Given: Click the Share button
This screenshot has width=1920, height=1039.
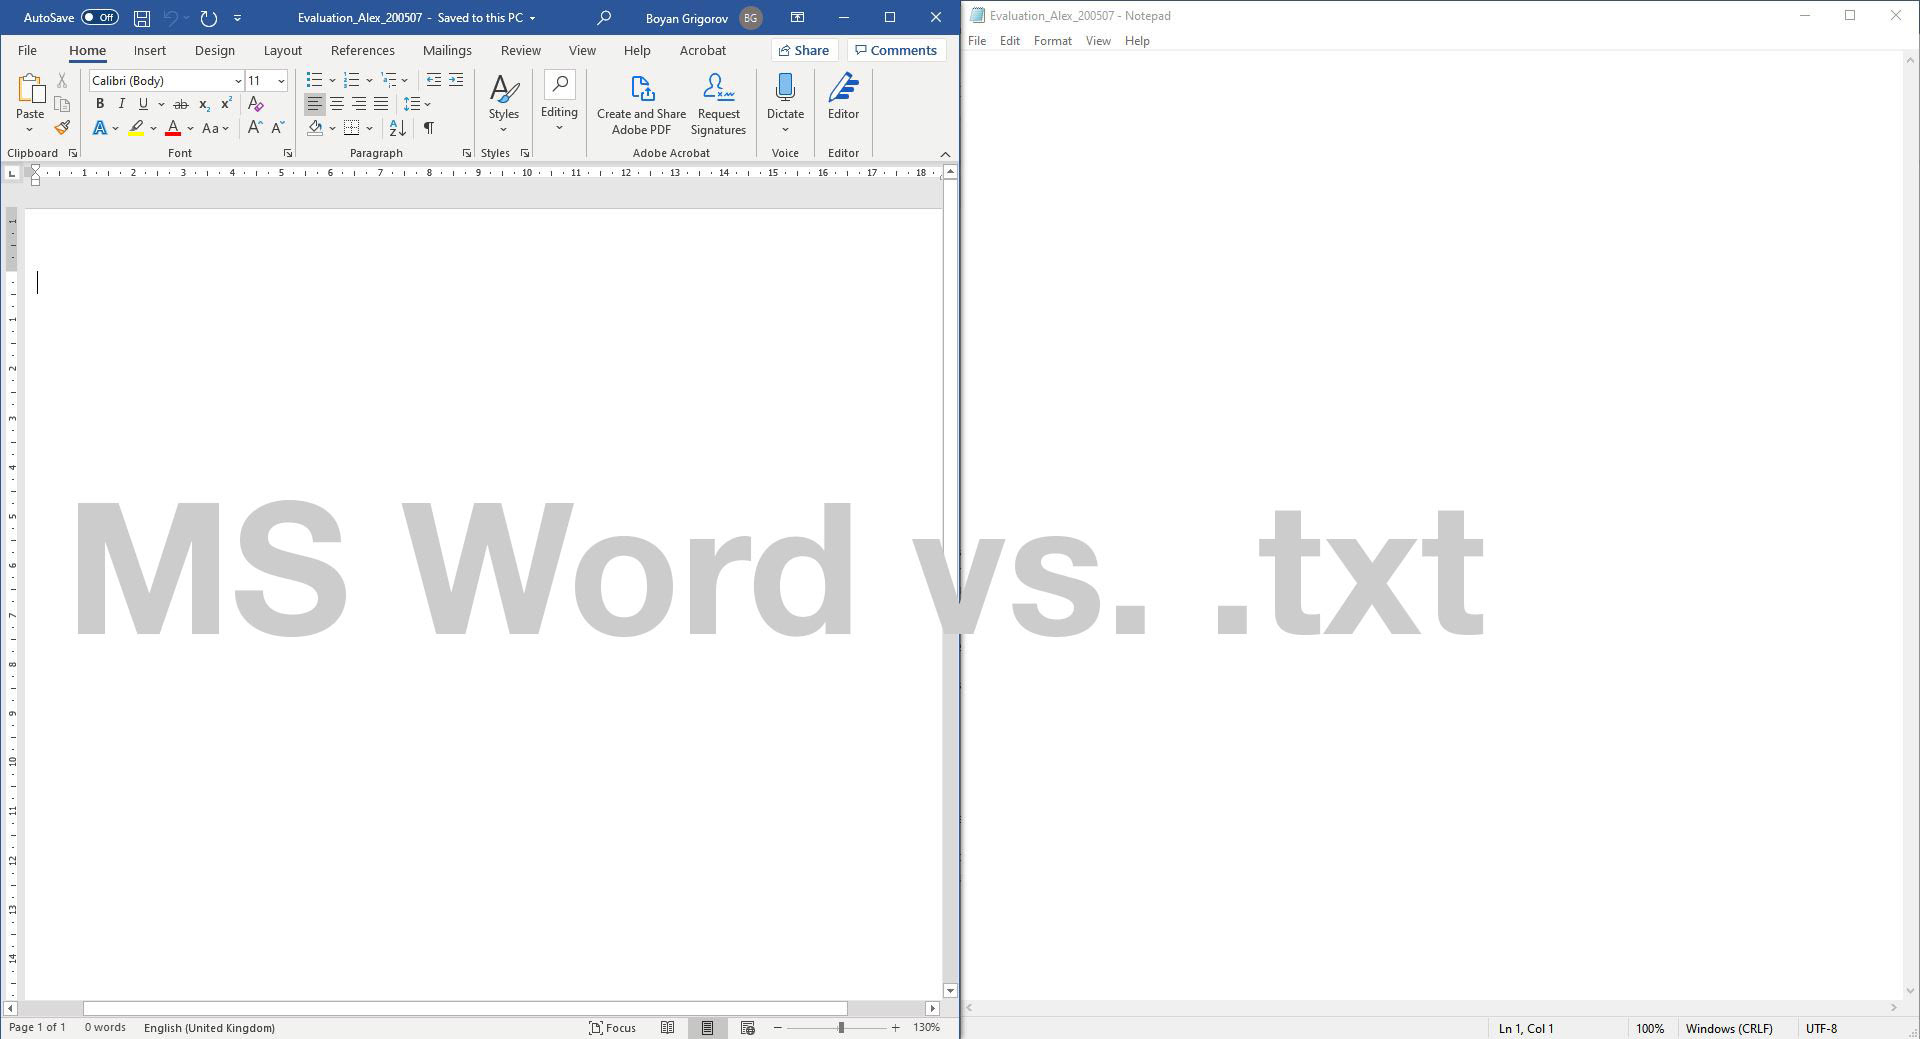Looking at the screenshot, I should tap(803, 50).
